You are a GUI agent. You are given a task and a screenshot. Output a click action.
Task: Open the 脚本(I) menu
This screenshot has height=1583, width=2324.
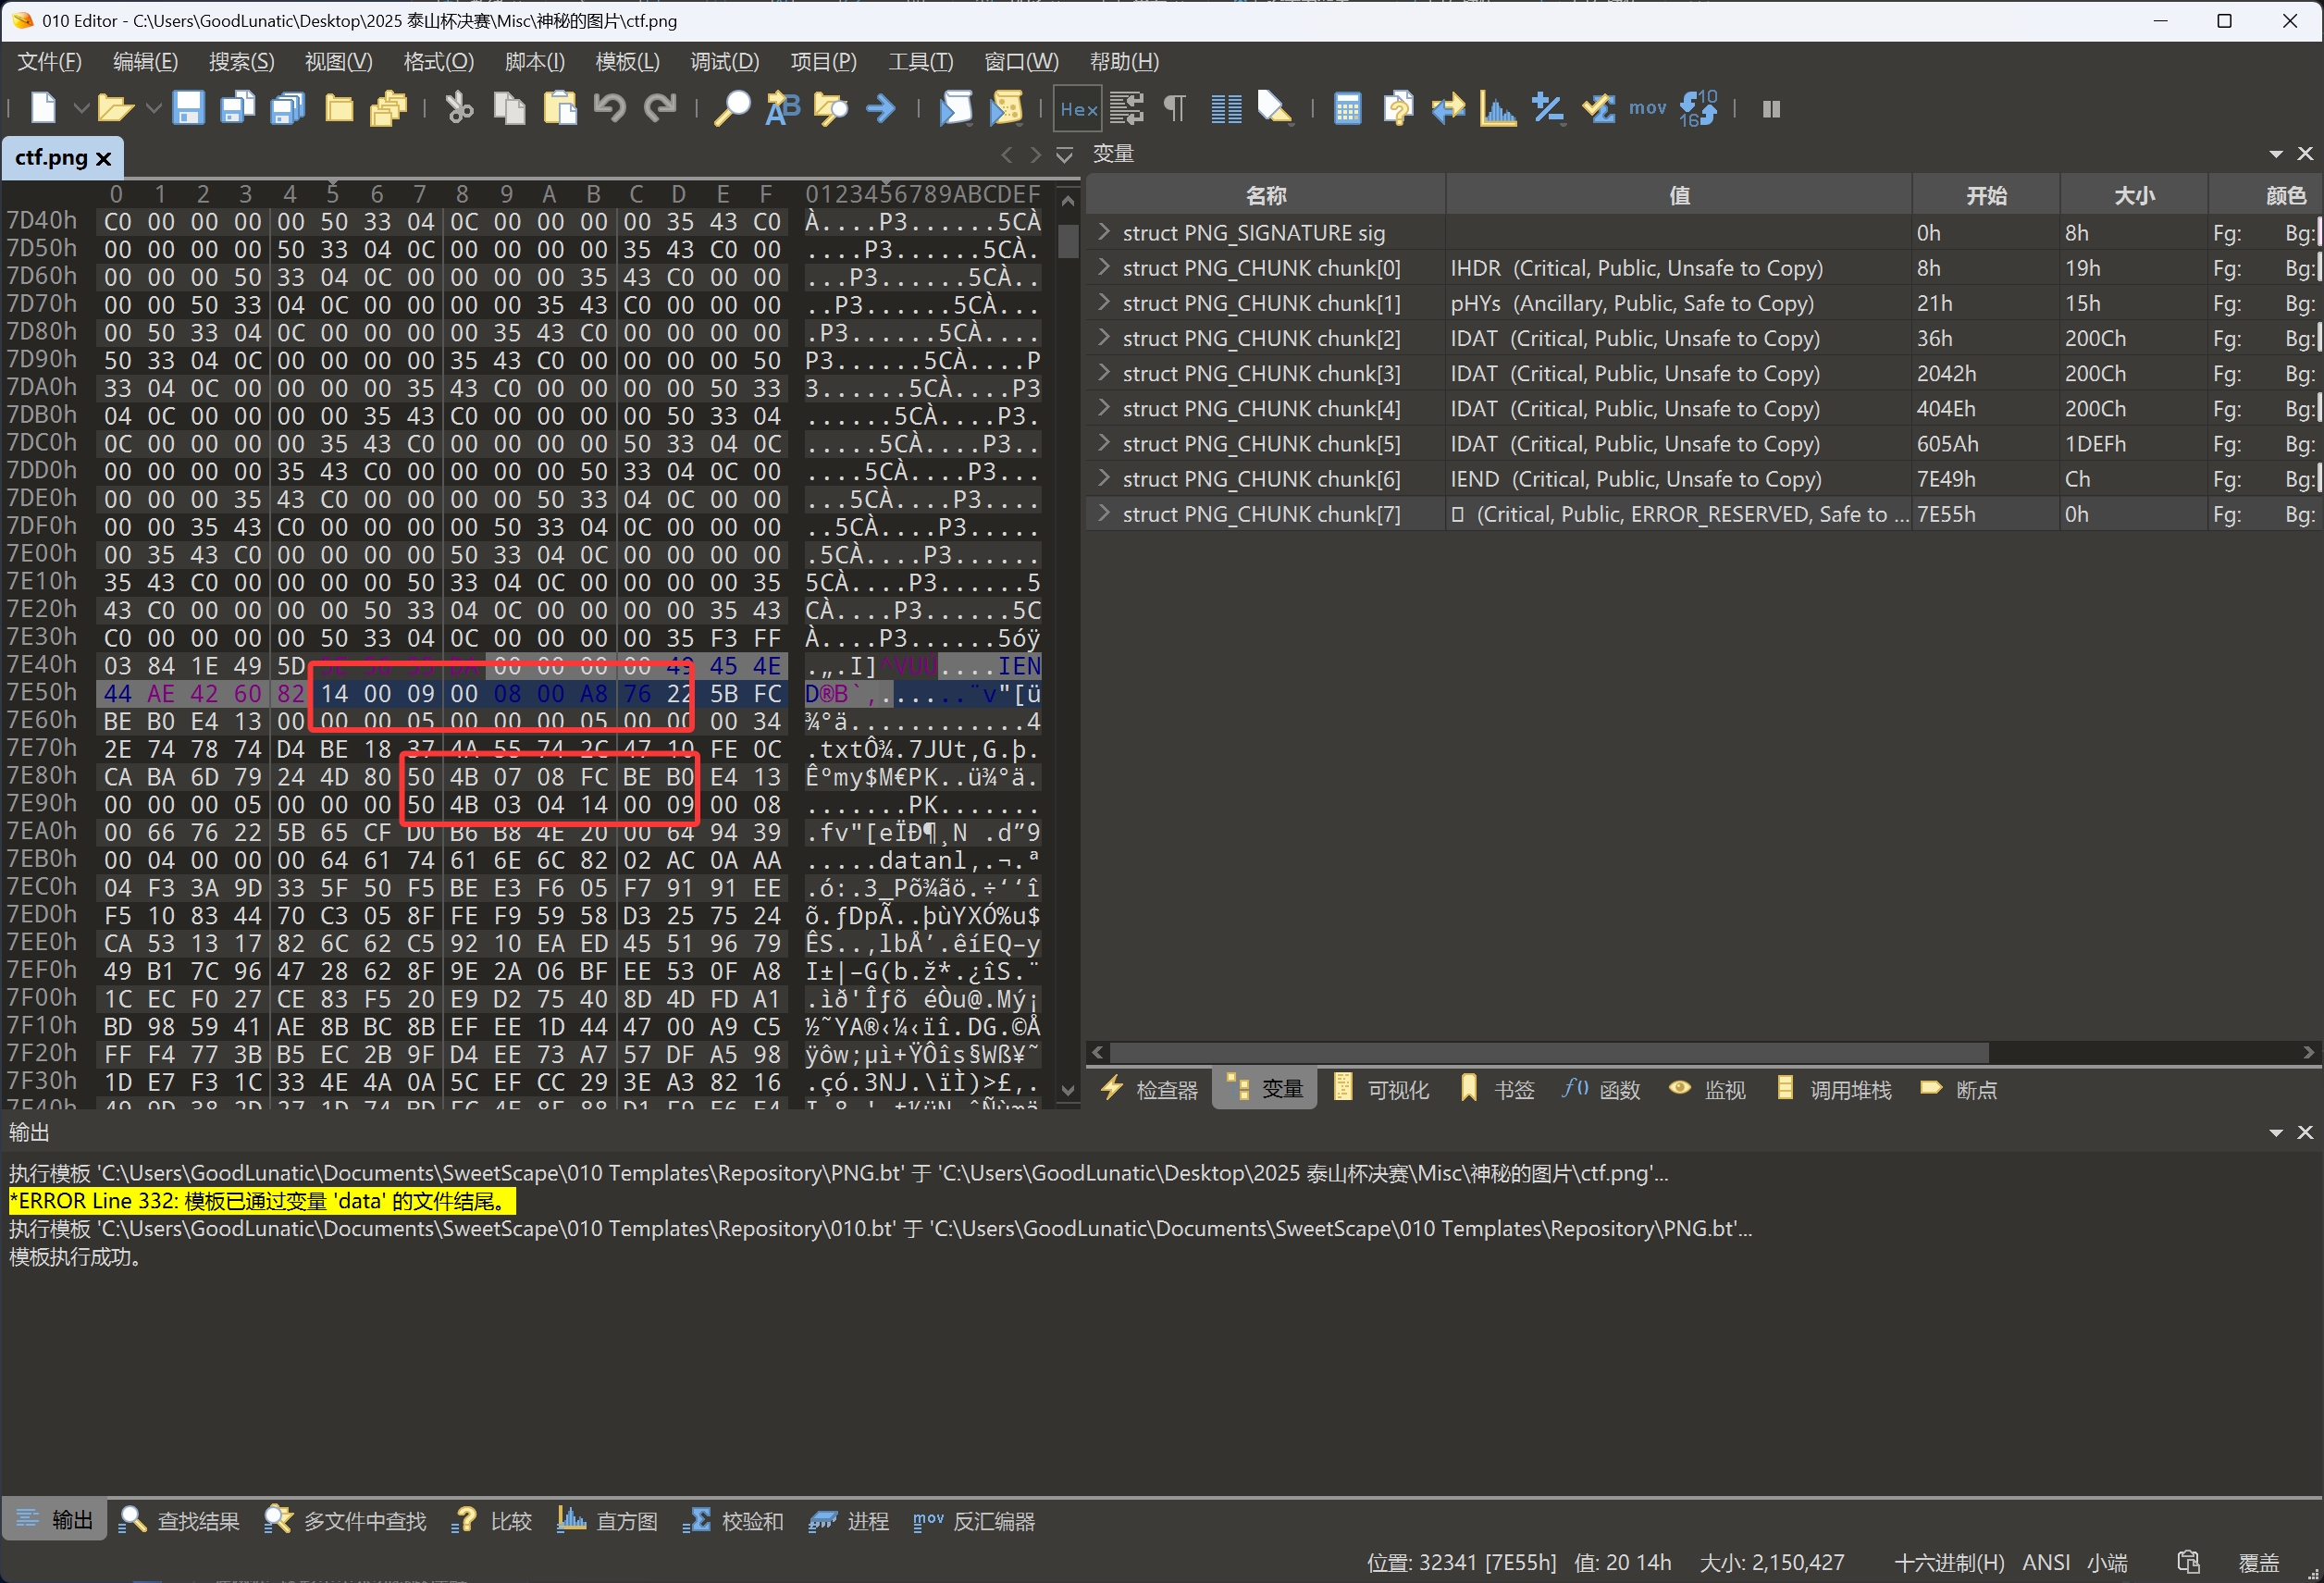coord(535,61)
